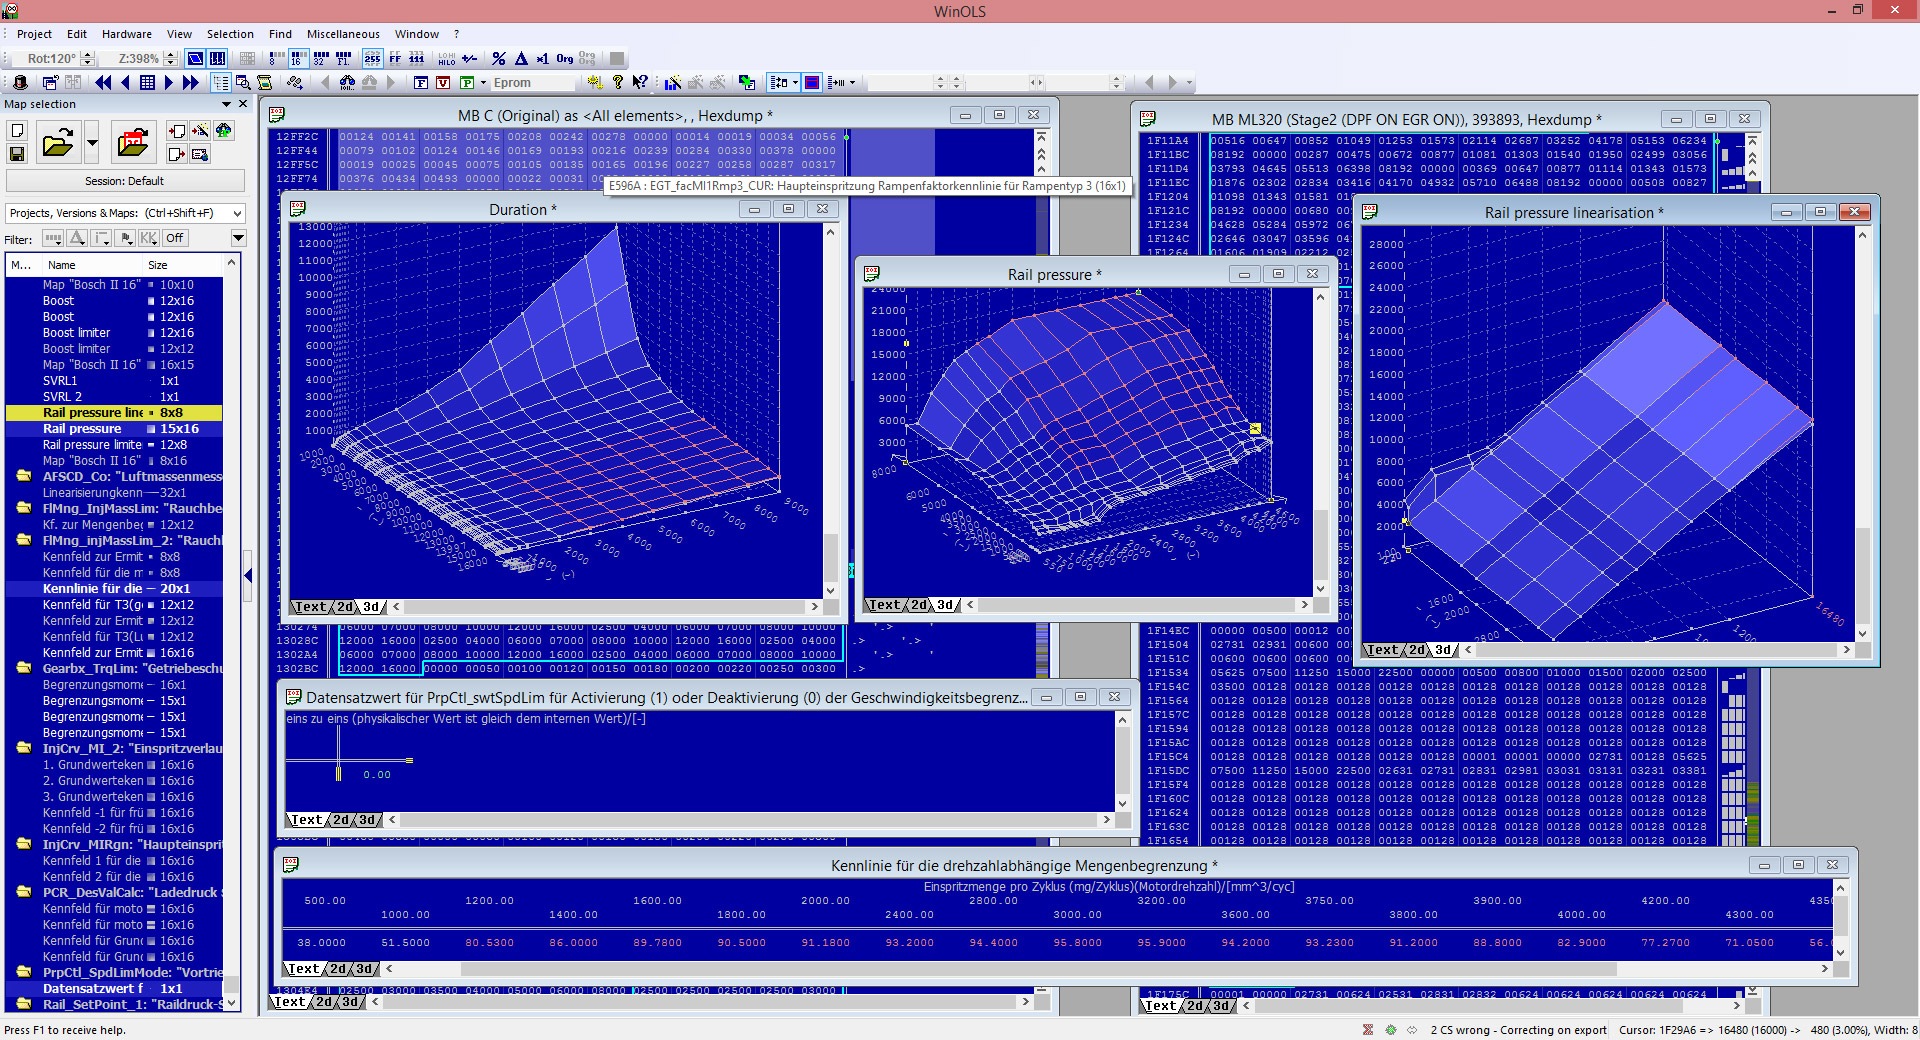Switch Duration window to the 2d tab

[x=344, y=607]
